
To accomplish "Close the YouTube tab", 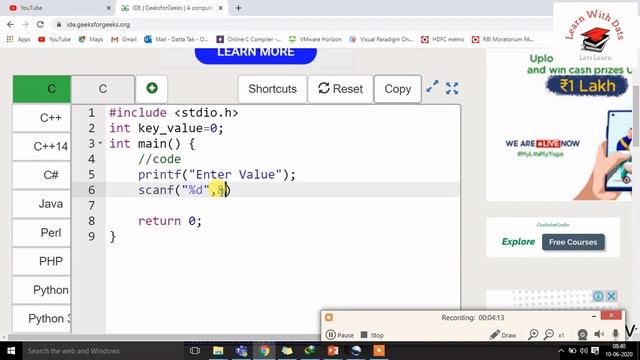I will [x=108, y=8].
